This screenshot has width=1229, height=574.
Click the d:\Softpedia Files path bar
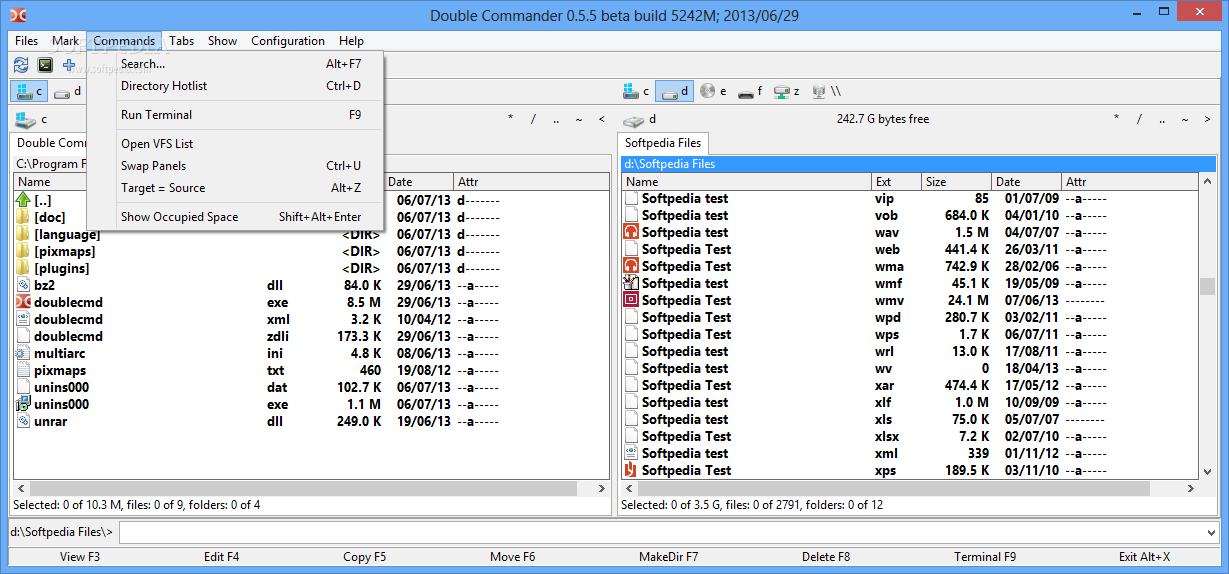[x=918, y=164]
